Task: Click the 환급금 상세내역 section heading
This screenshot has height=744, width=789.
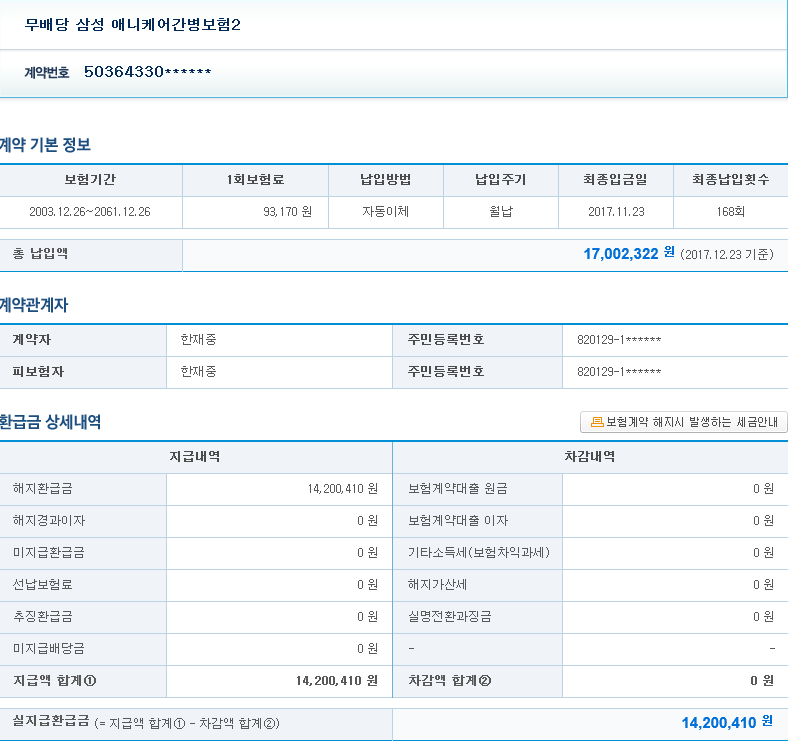Action: [x=51, y=422]
